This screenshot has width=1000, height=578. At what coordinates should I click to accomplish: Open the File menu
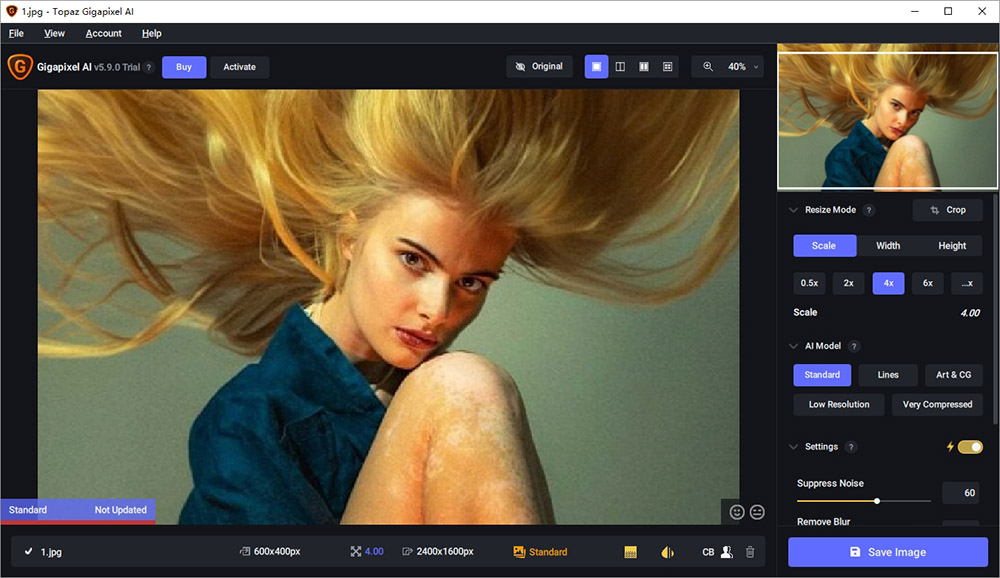[16, 33]
